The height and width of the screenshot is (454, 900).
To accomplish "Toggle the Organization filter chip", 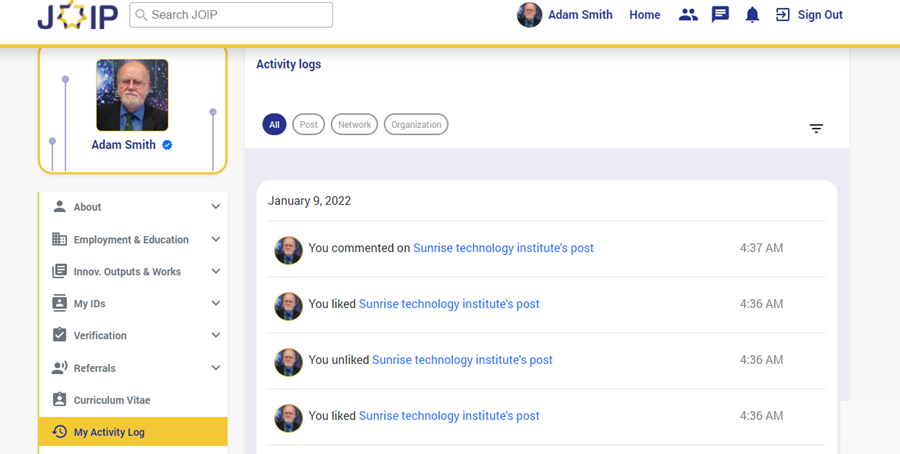I will point(416,125).
